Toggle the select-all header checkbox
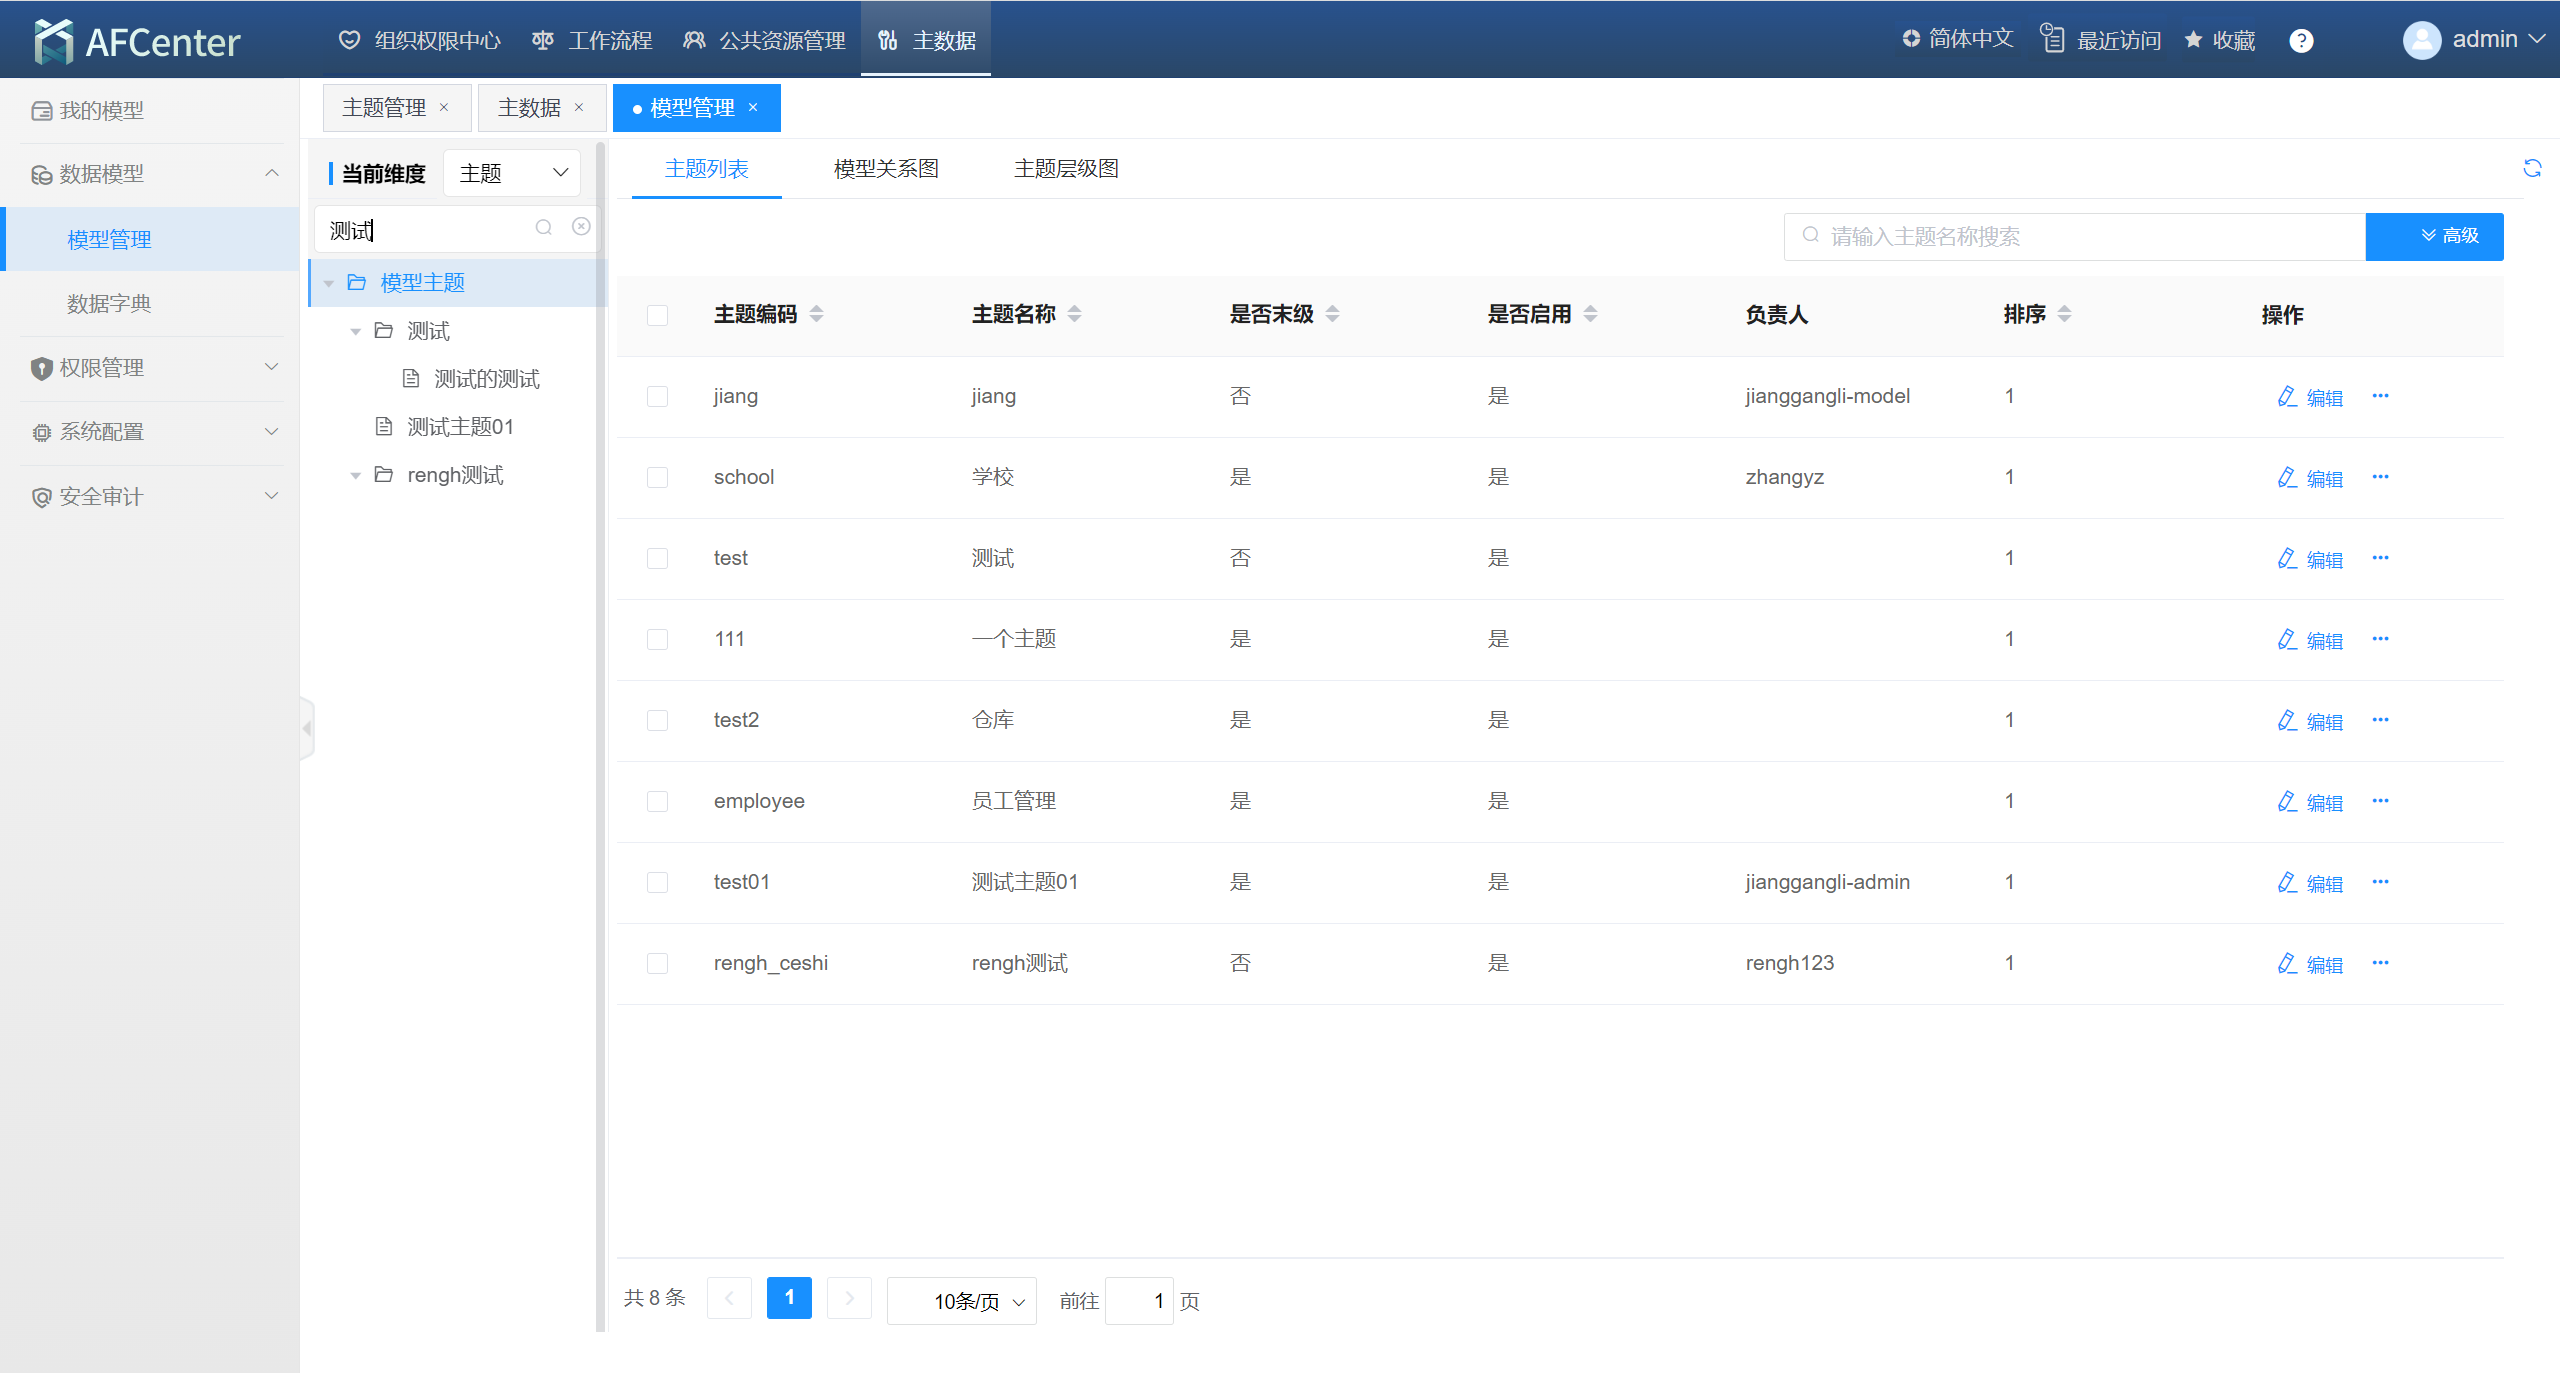This screenshot has width=2560, height=1373. 657,315
